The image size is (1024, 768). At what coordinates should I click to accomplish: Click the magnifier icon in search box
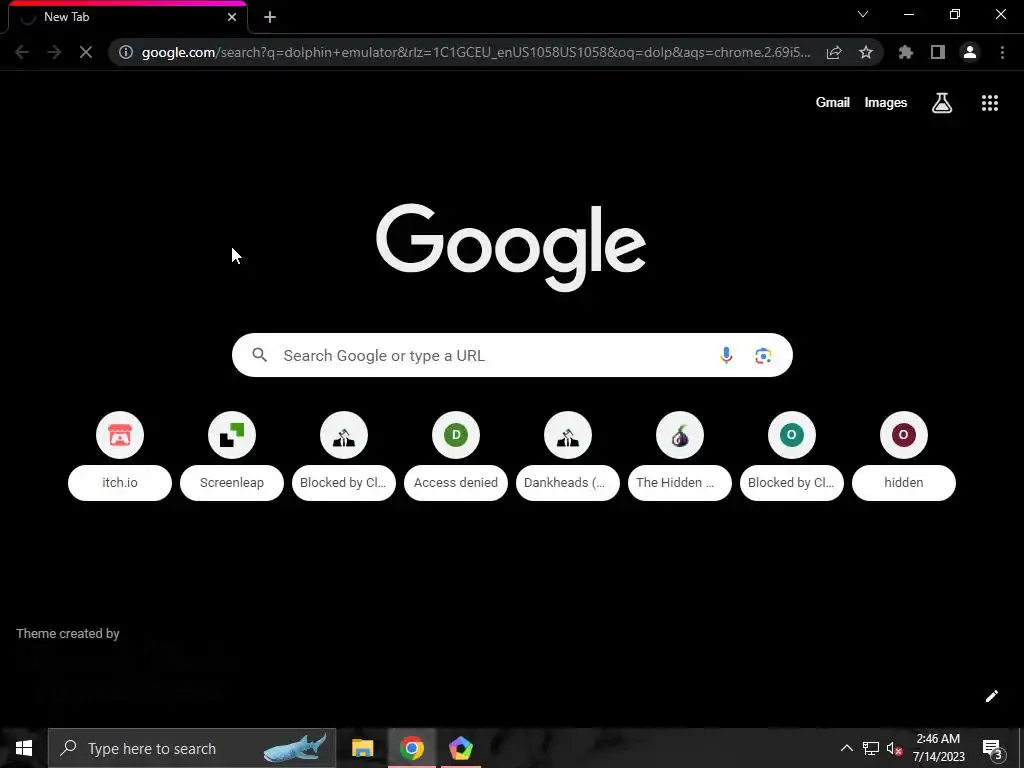260,355
